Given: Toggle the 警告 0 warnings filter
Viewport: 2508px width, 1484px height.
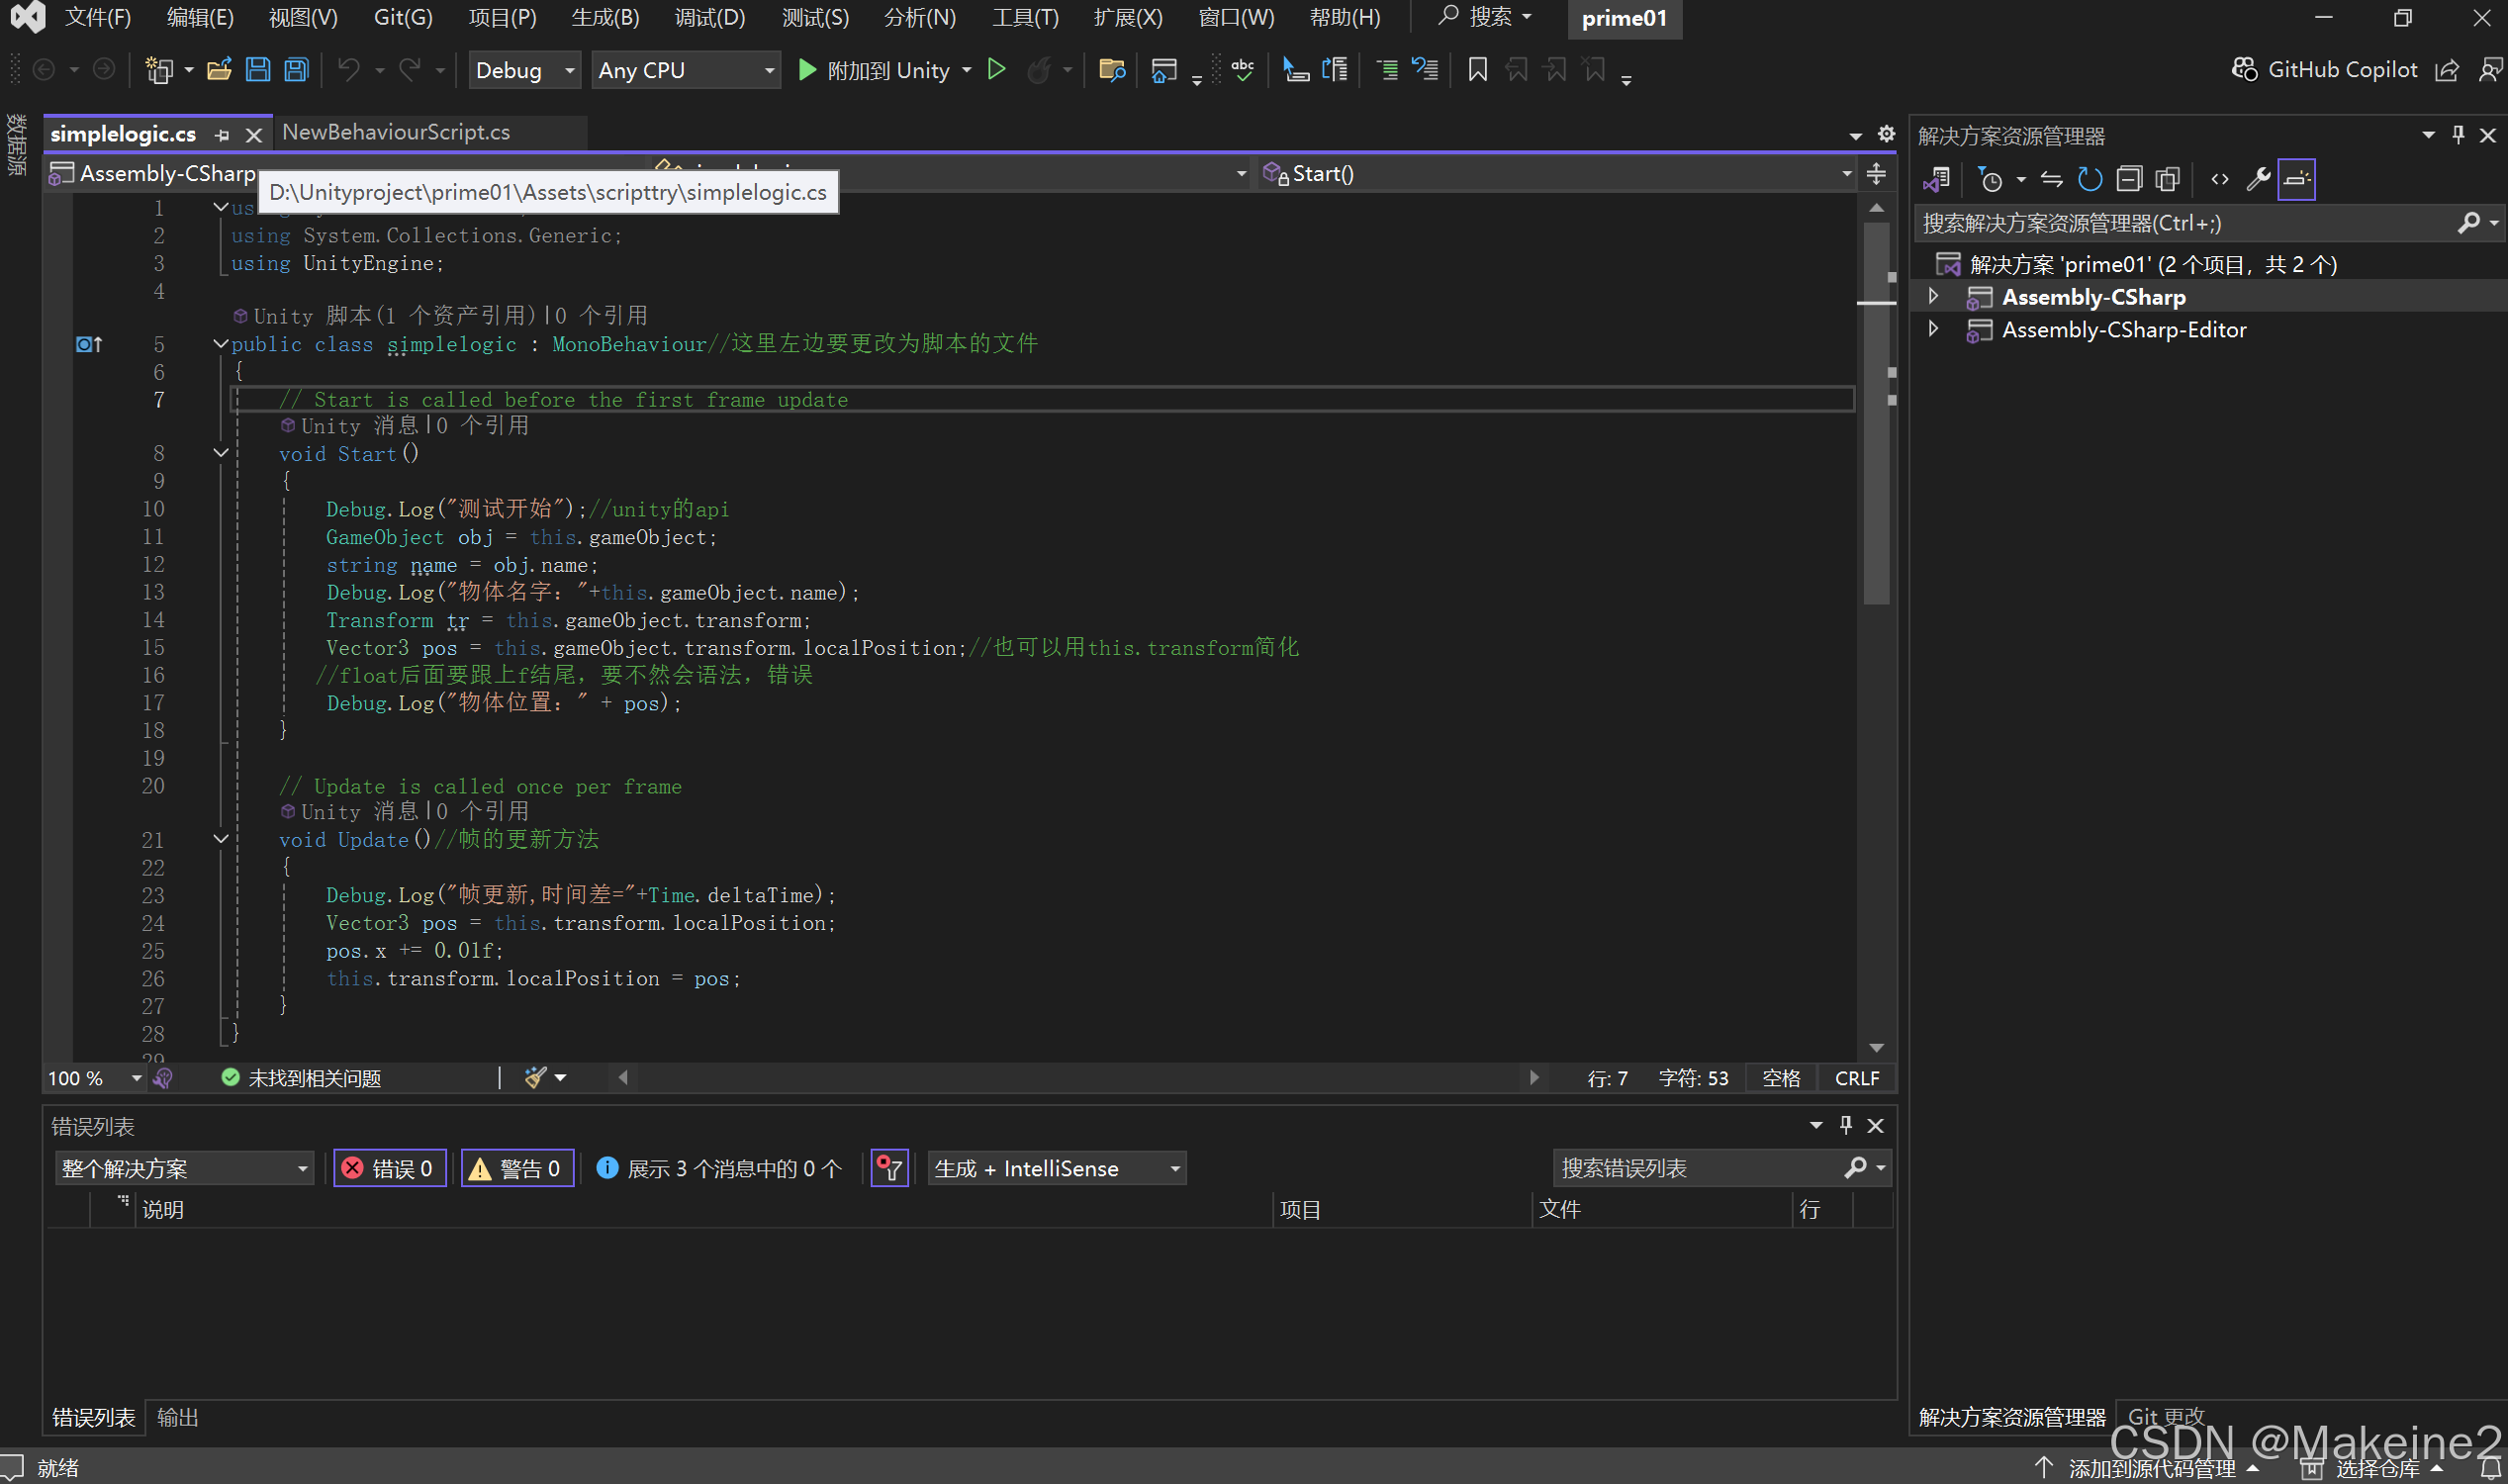Looking at the screenshot, I should point(517,1168).
